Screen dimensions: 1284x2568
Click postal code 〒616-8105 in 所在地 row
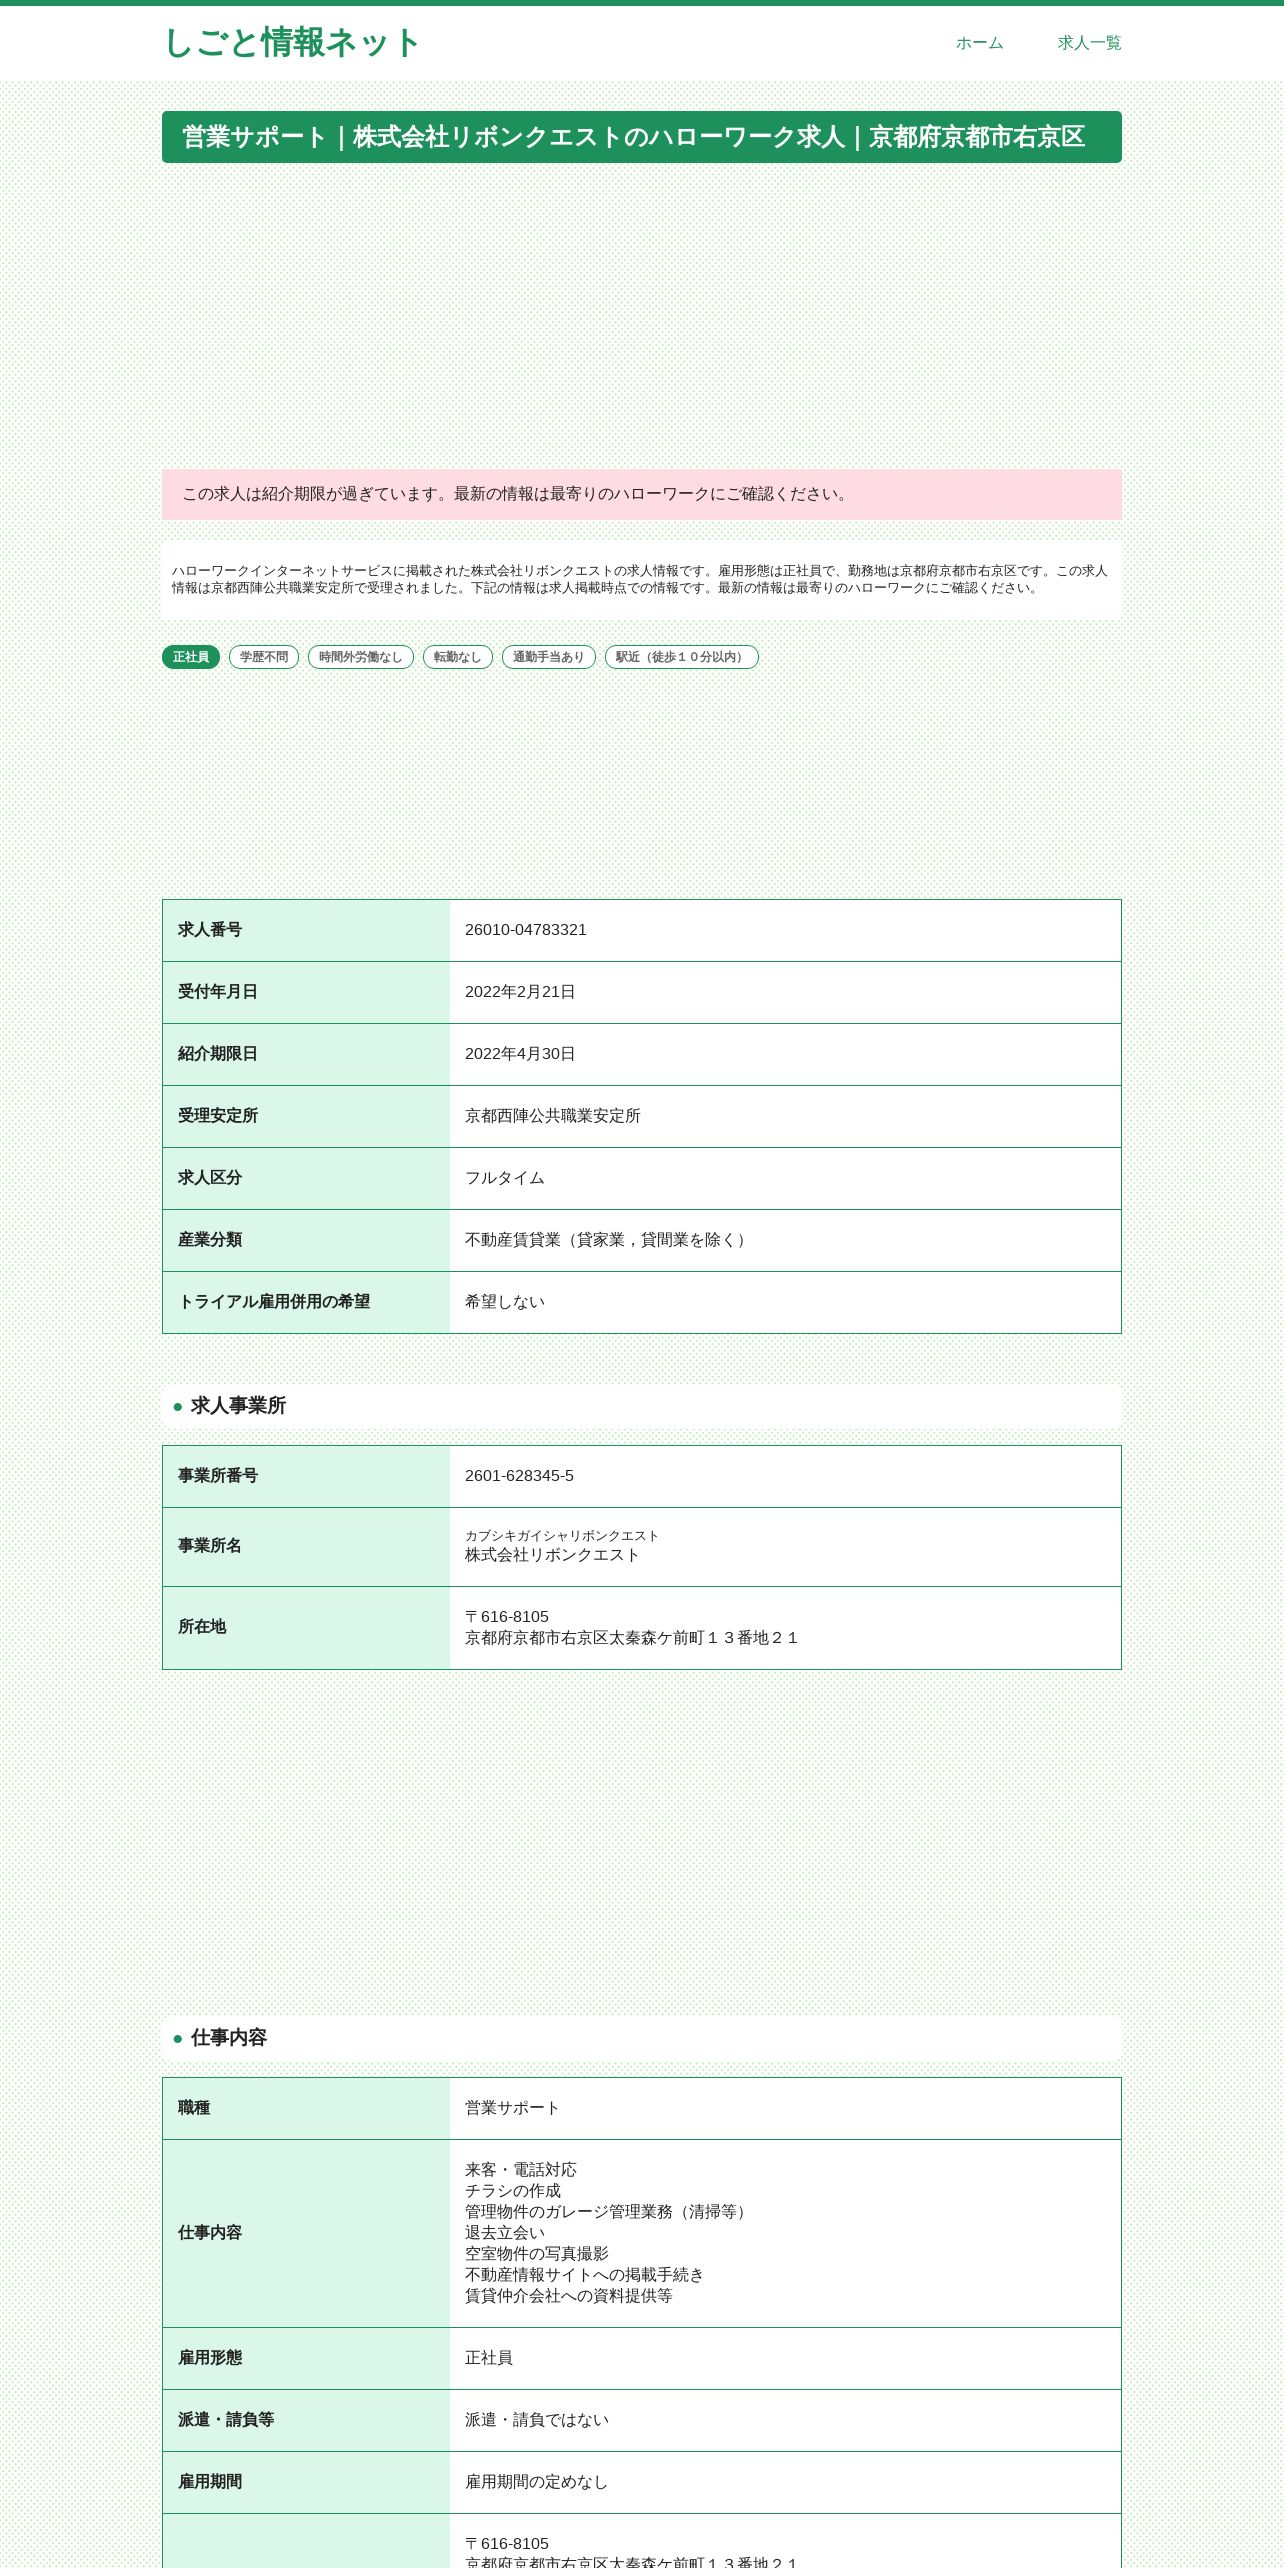tap(507, 1617)
